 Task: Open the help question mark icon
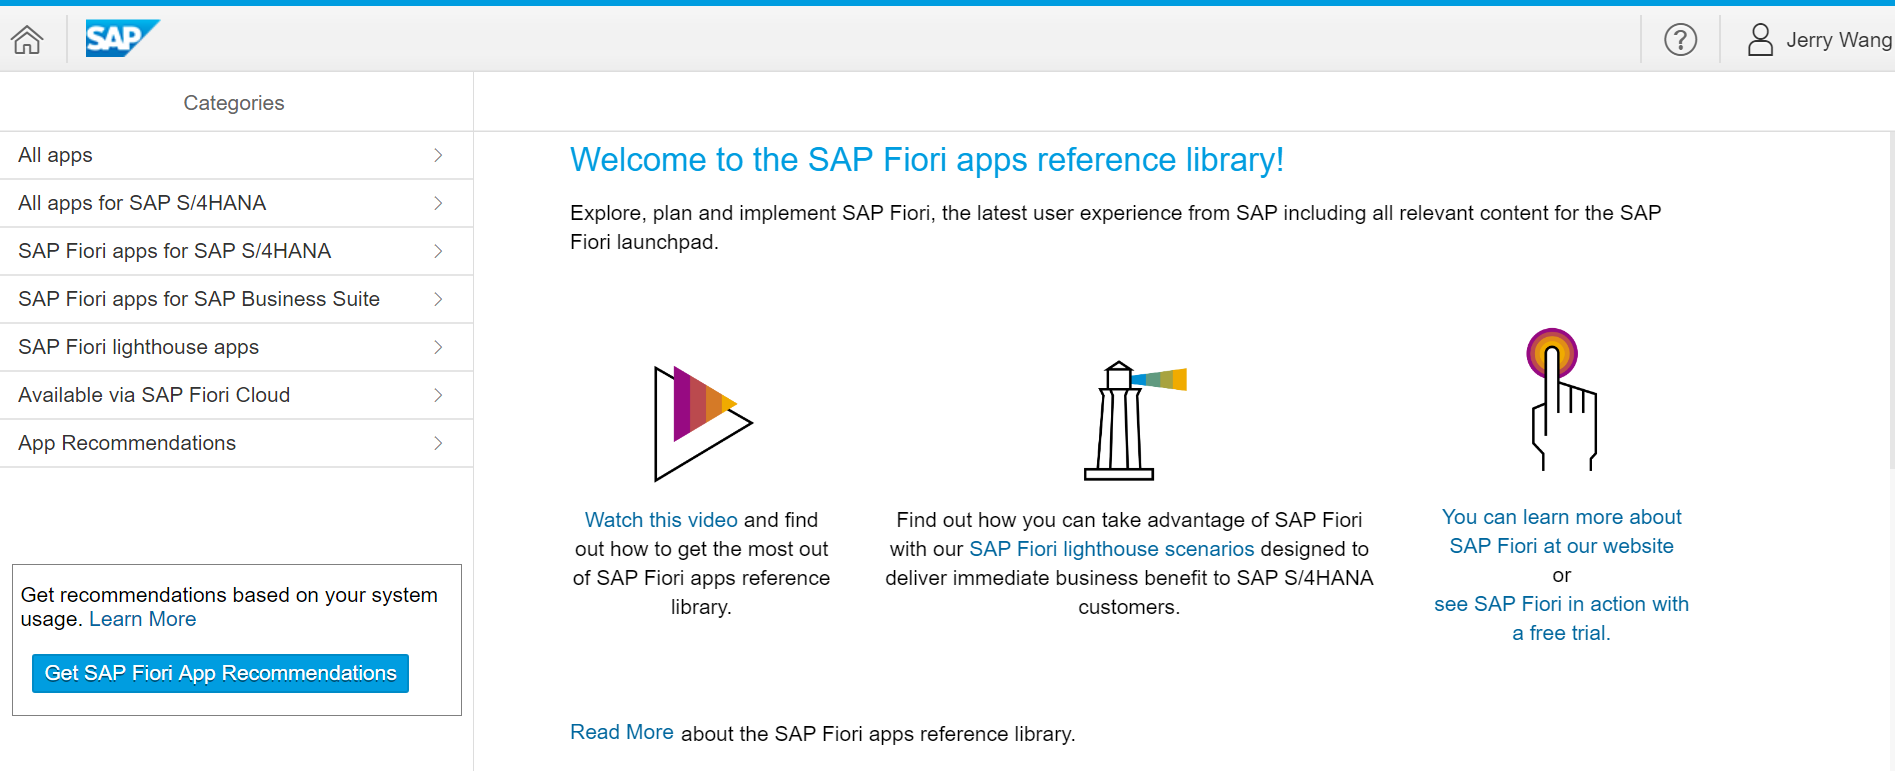[1680, 40]
